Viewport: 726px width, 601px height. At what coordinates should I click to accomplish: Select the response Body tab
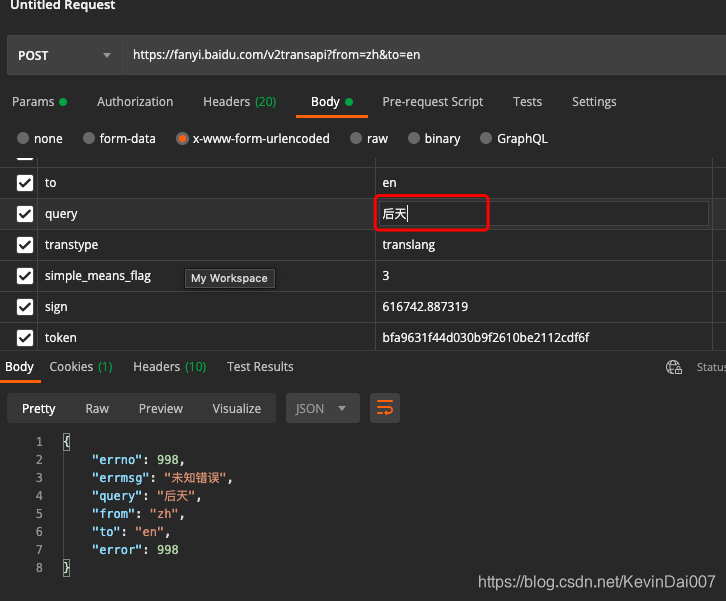click(19, 367)
